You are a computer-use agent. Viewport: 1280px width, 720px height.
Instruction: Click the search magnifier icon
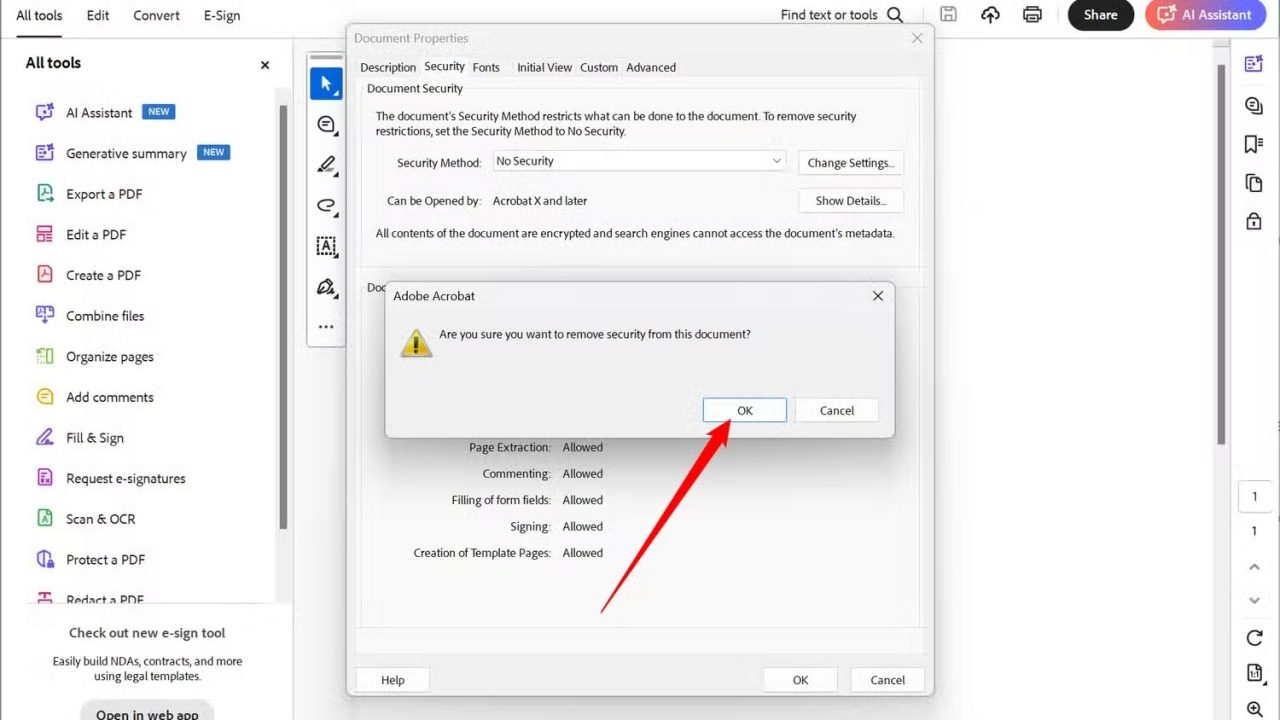tap(895, 15)
